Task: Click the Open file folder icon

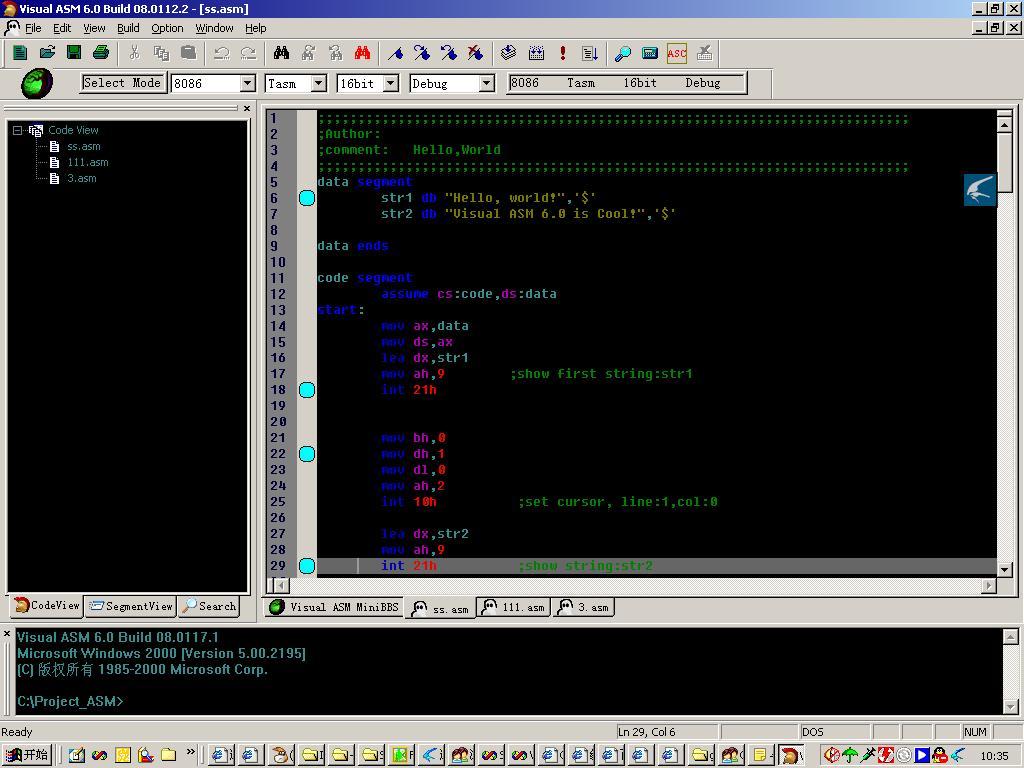Action: point(47,53)
